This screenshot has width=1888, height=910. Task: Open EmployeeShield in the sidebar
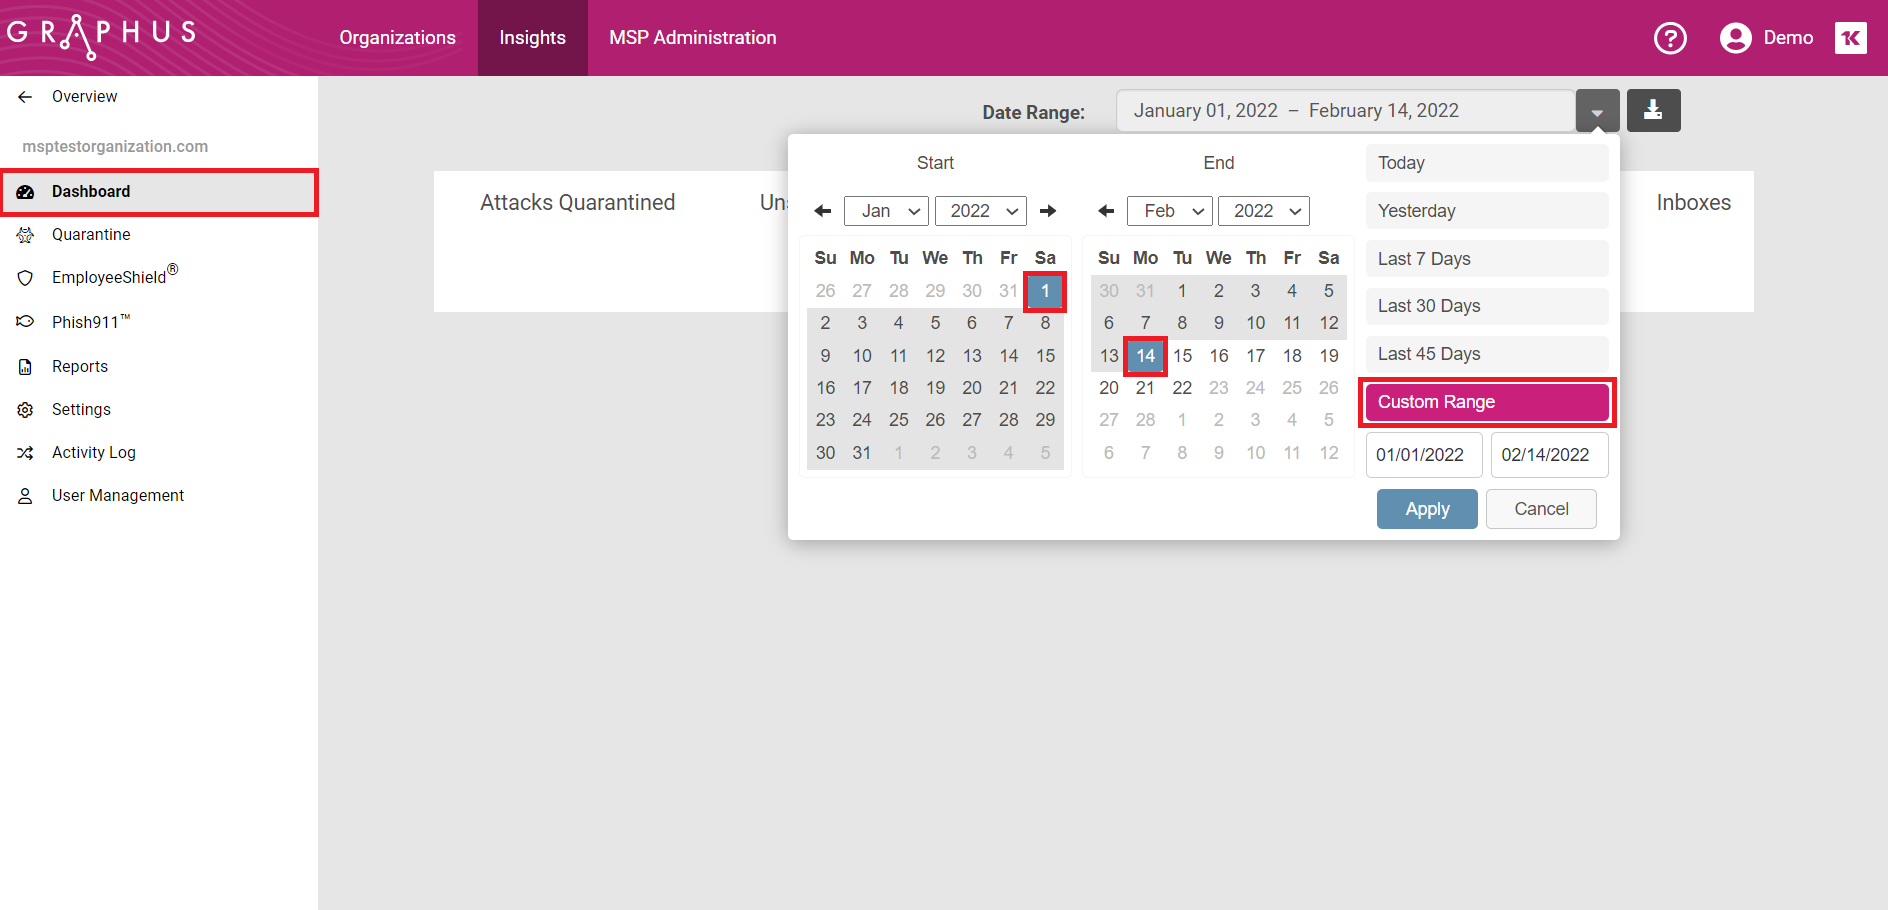click(x=115, y=276)
